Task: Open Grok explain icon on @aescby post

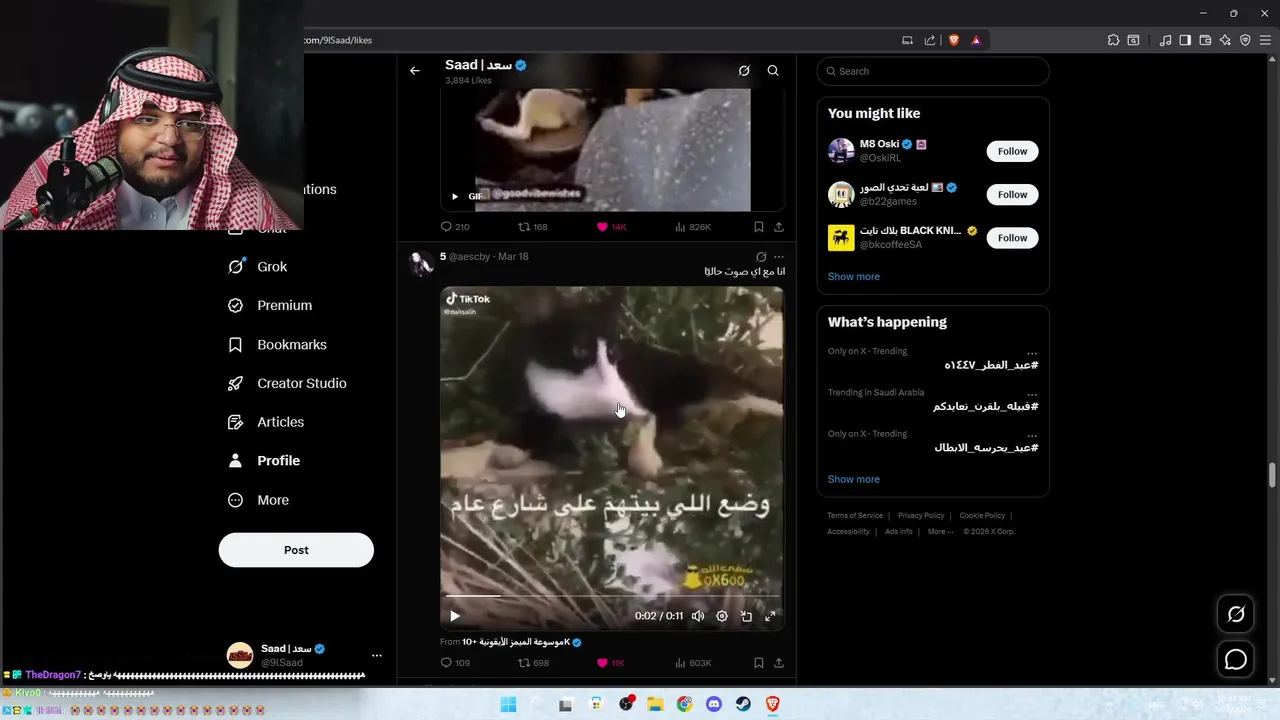Action: (761, 257)
